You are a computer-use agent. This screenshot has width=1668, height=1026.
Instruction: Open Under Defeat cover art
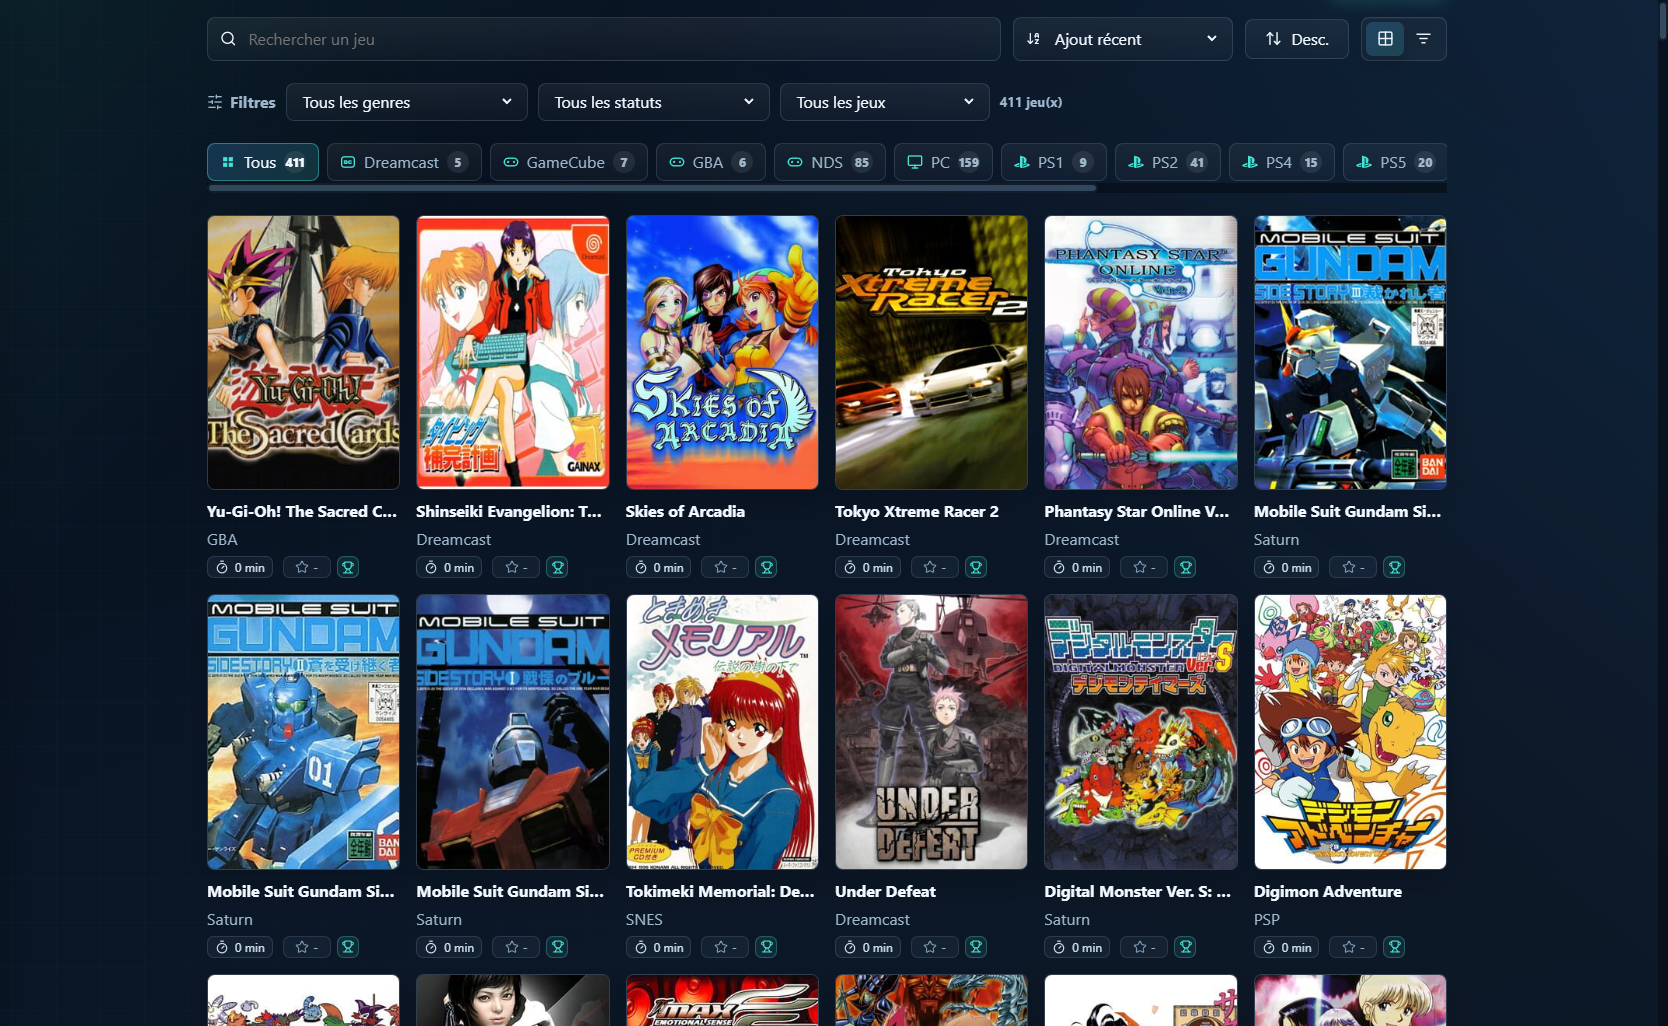pos(931,732)
